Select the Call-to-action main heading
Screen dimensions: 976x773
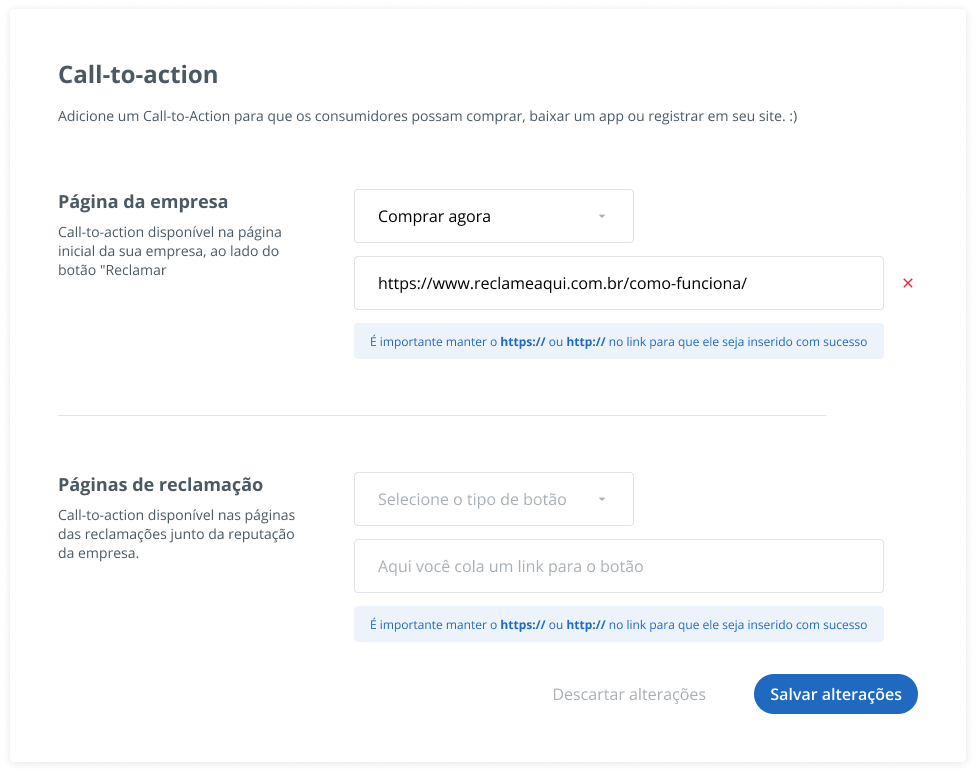coord(138,75)
